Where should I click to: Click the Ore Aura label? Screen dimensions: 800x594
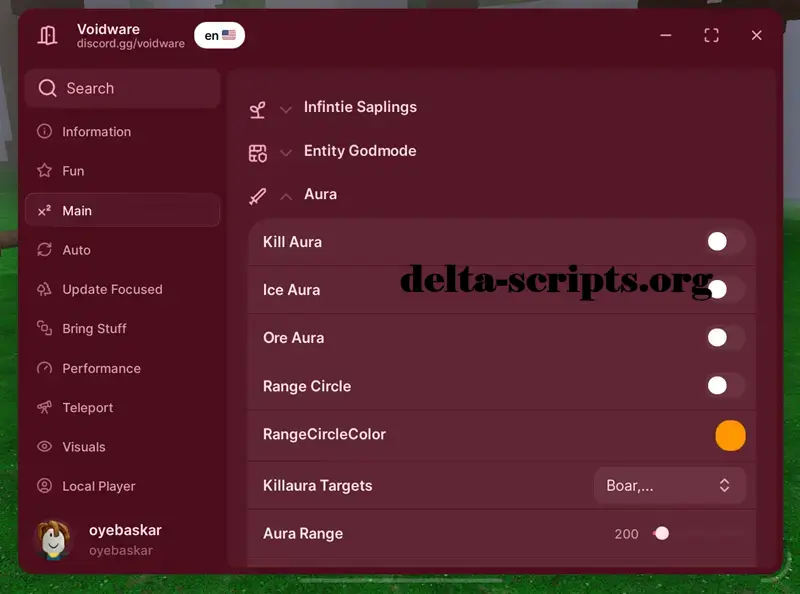(x=293, y=338)
